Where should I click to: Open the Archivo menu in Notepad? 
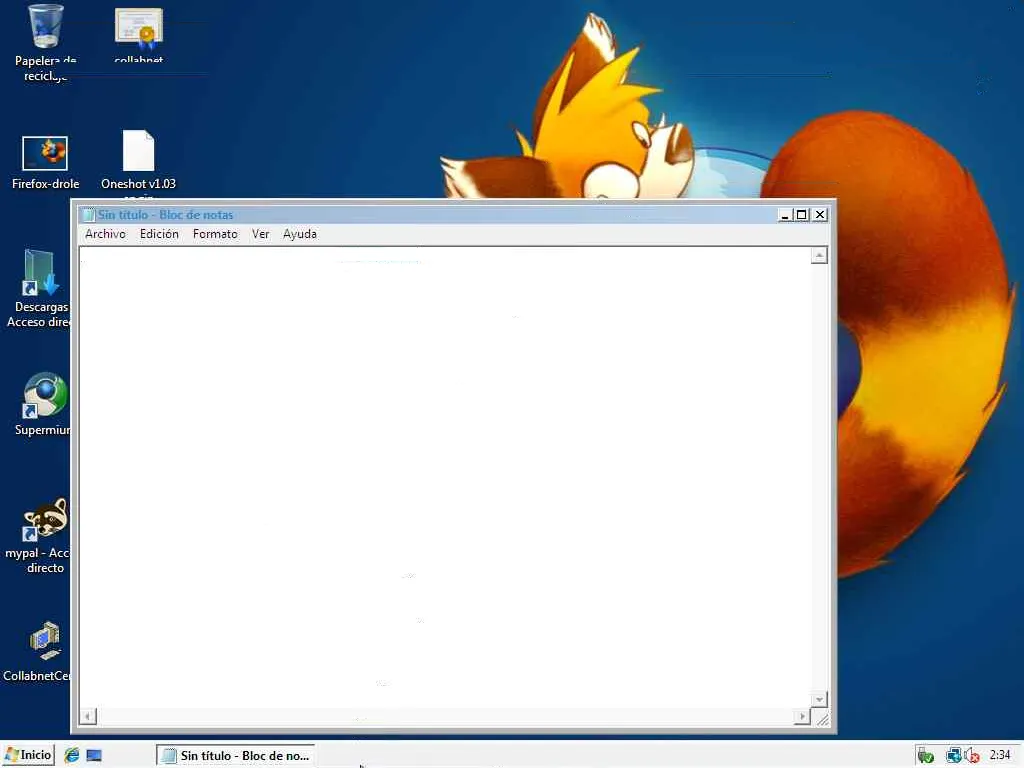click(x=105, y=234)
